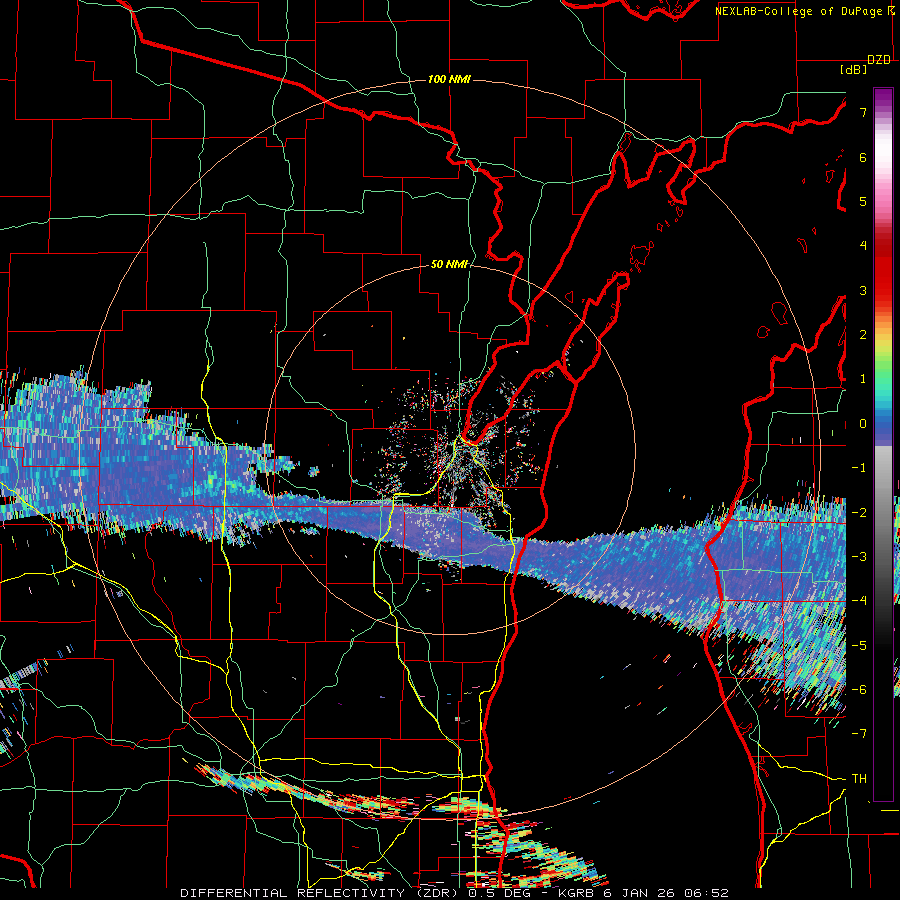Select the "-1" value on color scale
This screenshot has width=900, height=900.
859,468
